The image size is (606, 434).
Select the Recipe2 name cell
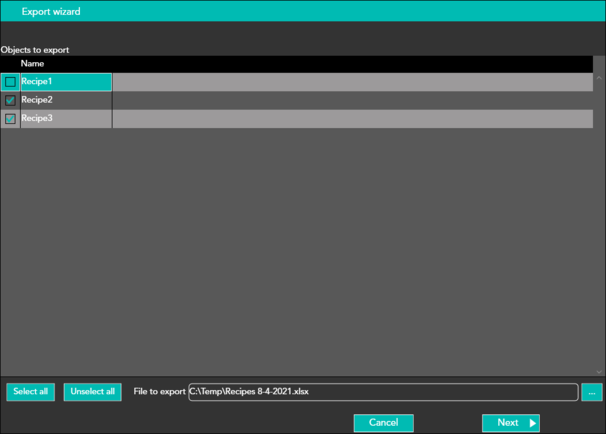click(x=65, y=101)
